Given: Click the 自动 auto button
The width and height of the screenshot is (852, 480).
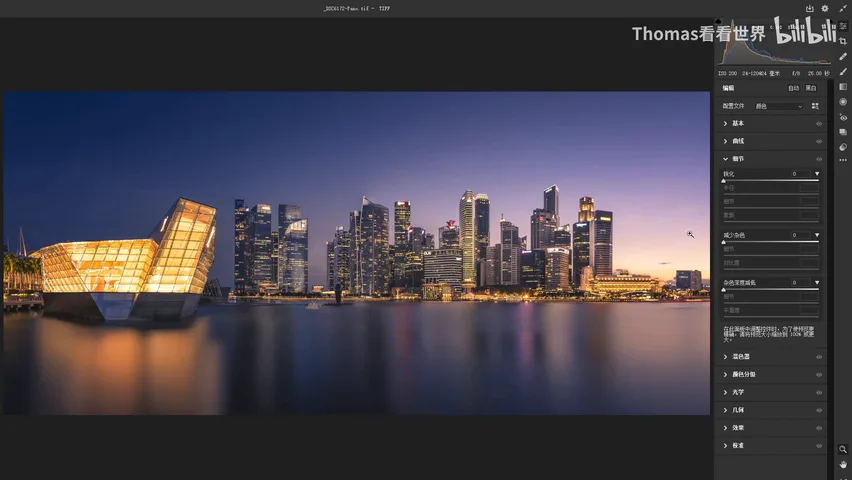Looking at the screenshot, I should tap(793, 88).
